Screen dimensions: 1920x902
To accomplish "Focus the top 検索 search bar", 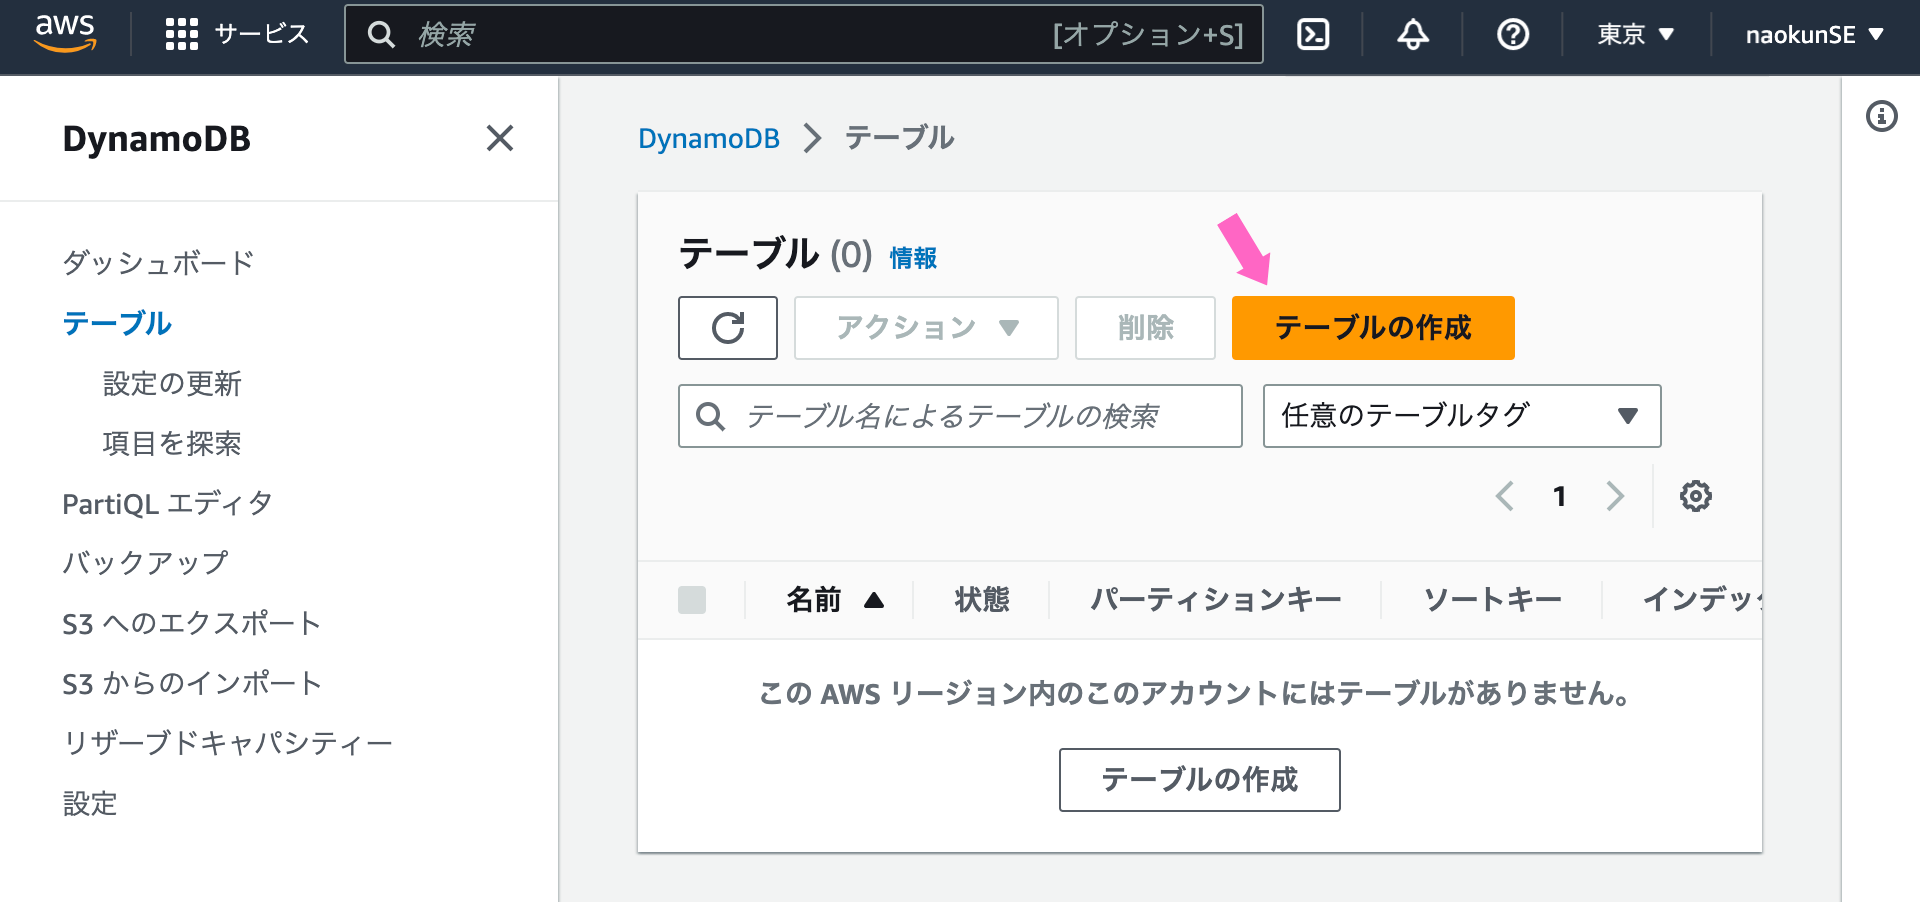I will [x=804, y=34].
